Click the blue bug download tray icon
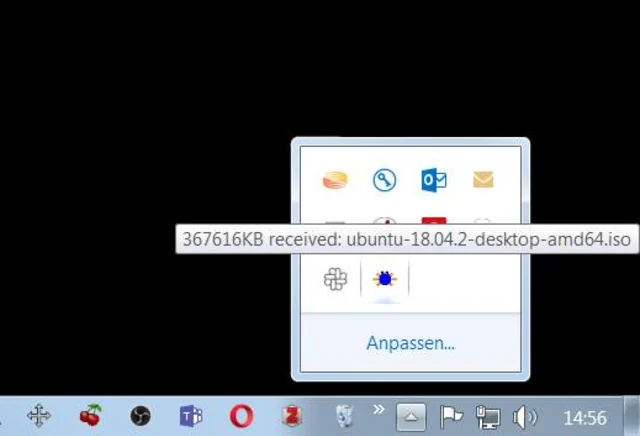640x436 pixels. pos(384,279)
